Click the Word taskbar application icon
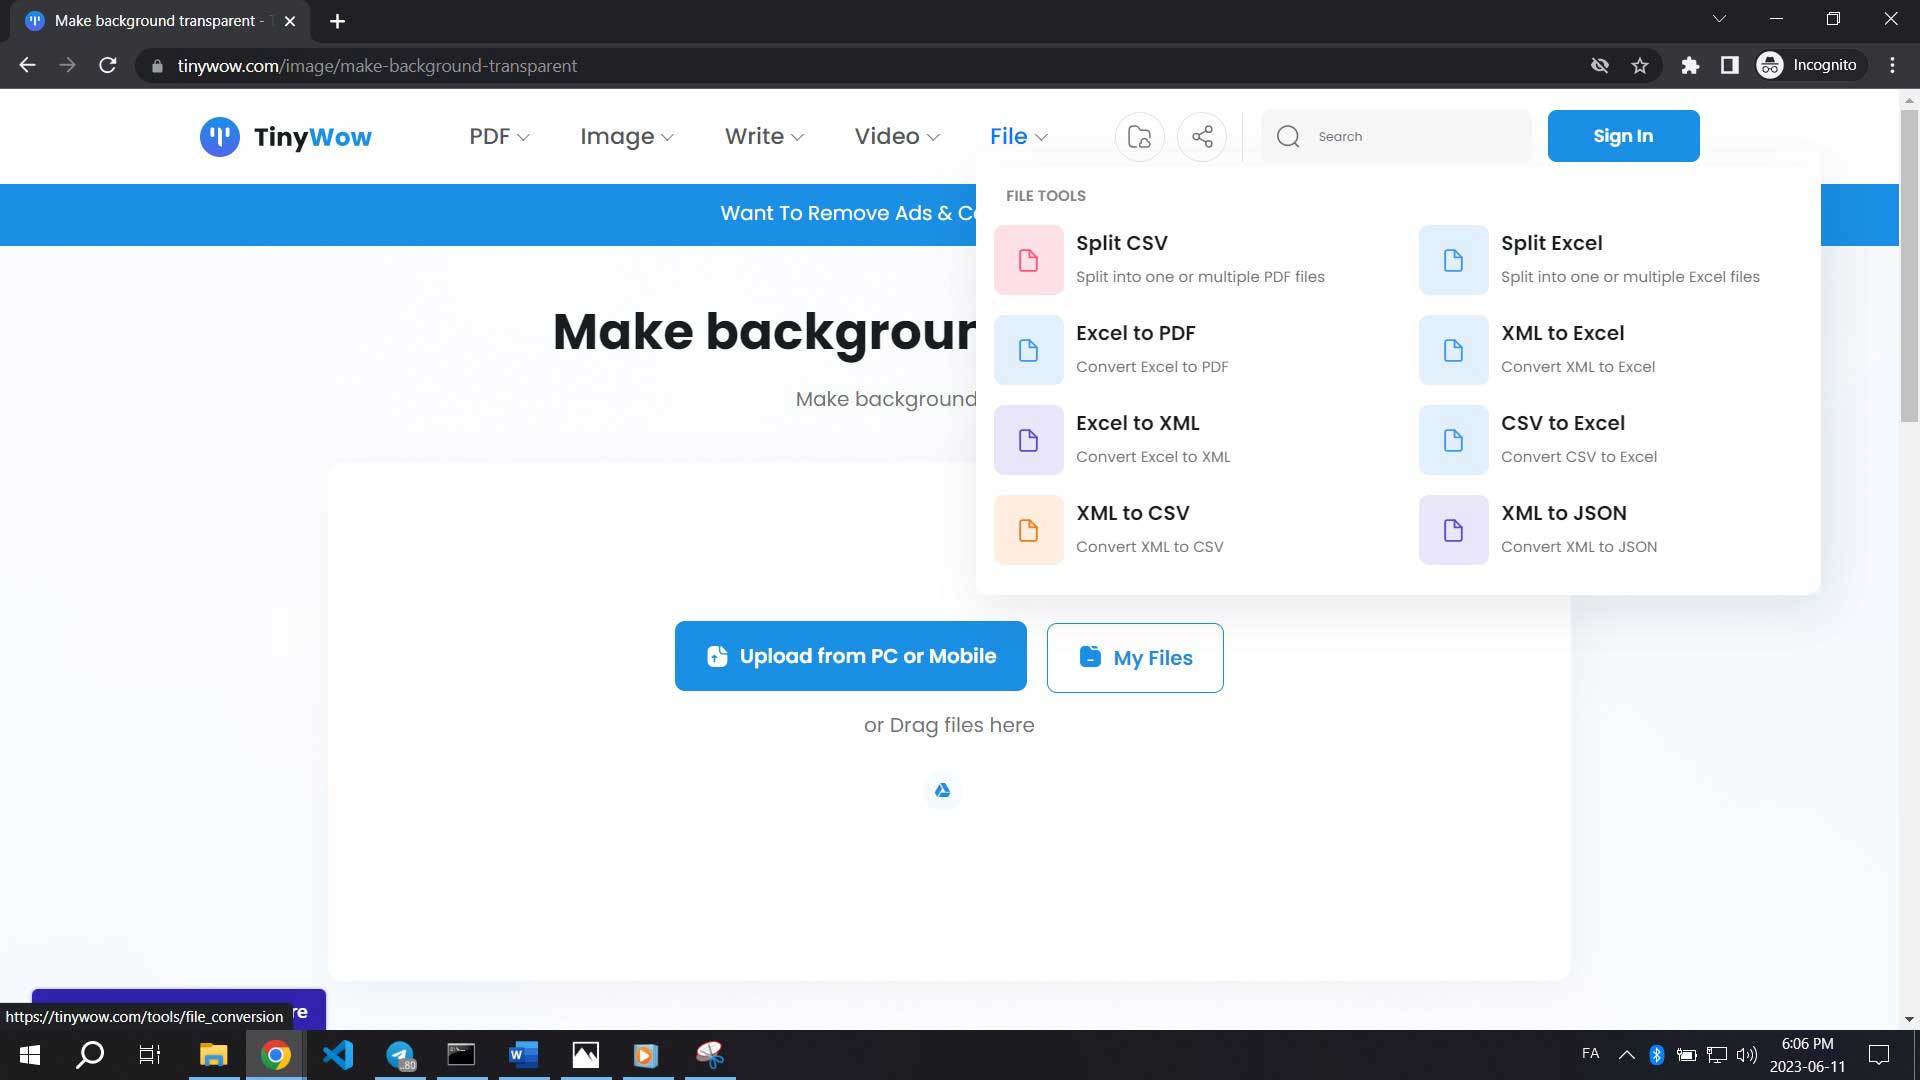 [x=524, y=1055]
